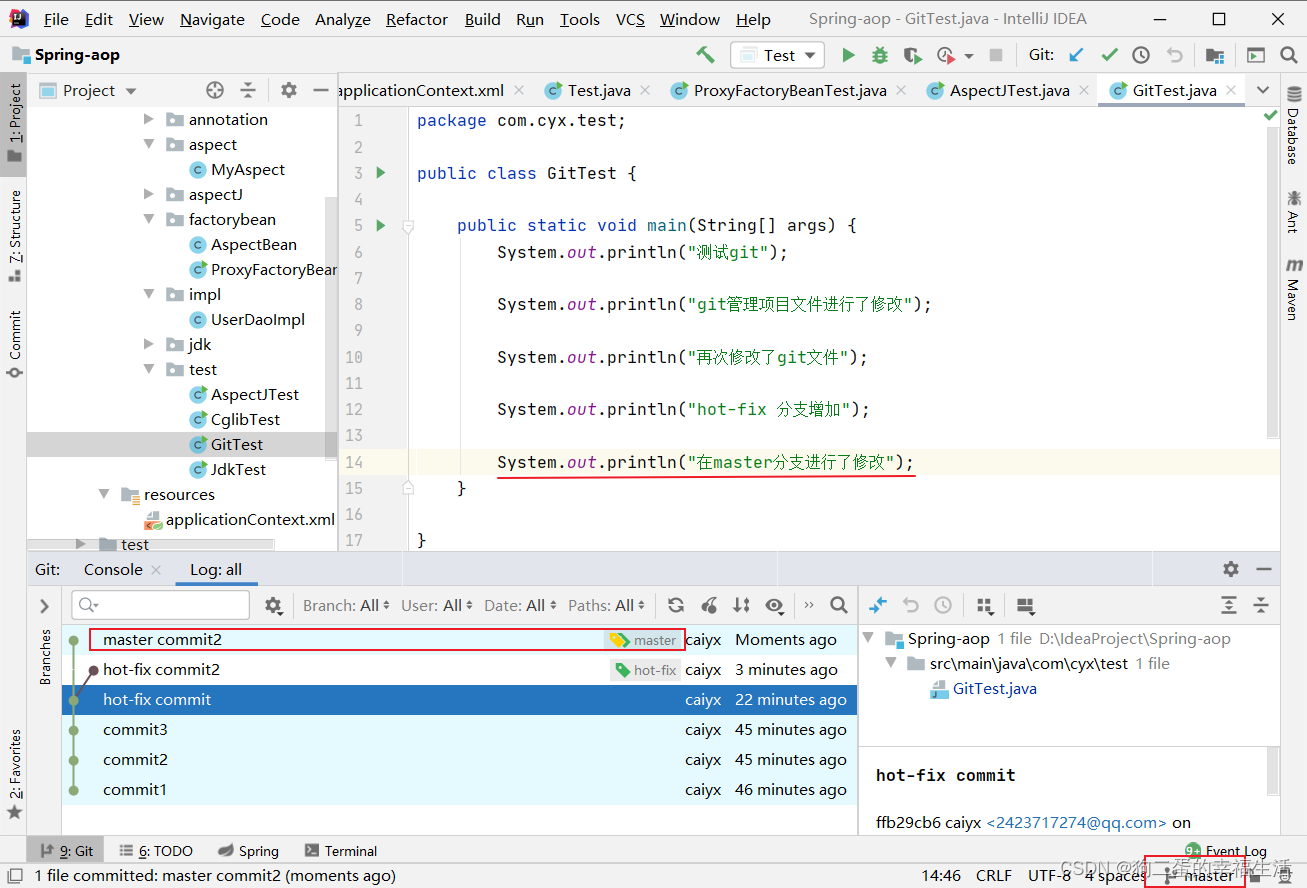The width and height of the screenshot is (1307, 888).
Task: Click cherry-pick icon in log toolbar
Action: point(709,605)
